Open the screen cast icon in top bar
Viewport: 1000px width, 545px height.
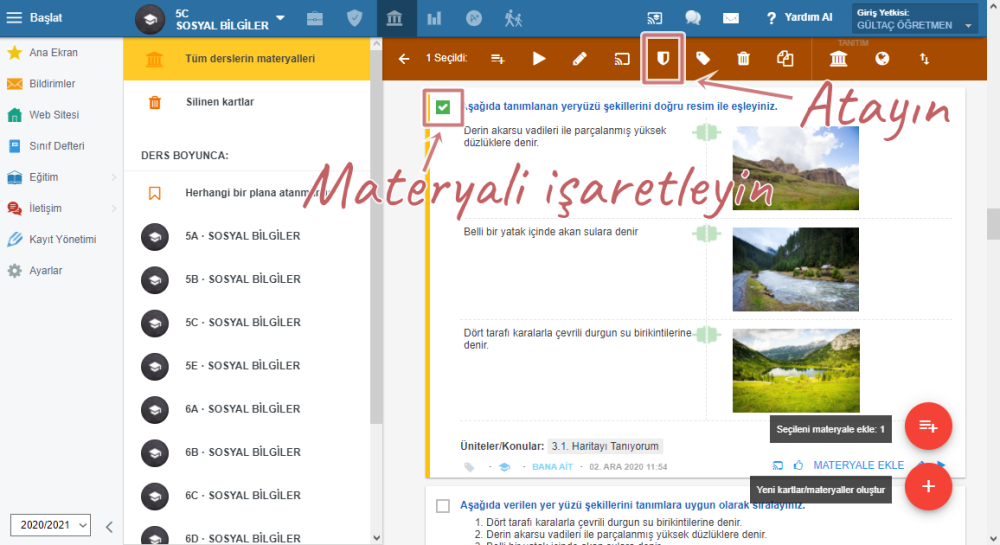coord(654,18)
